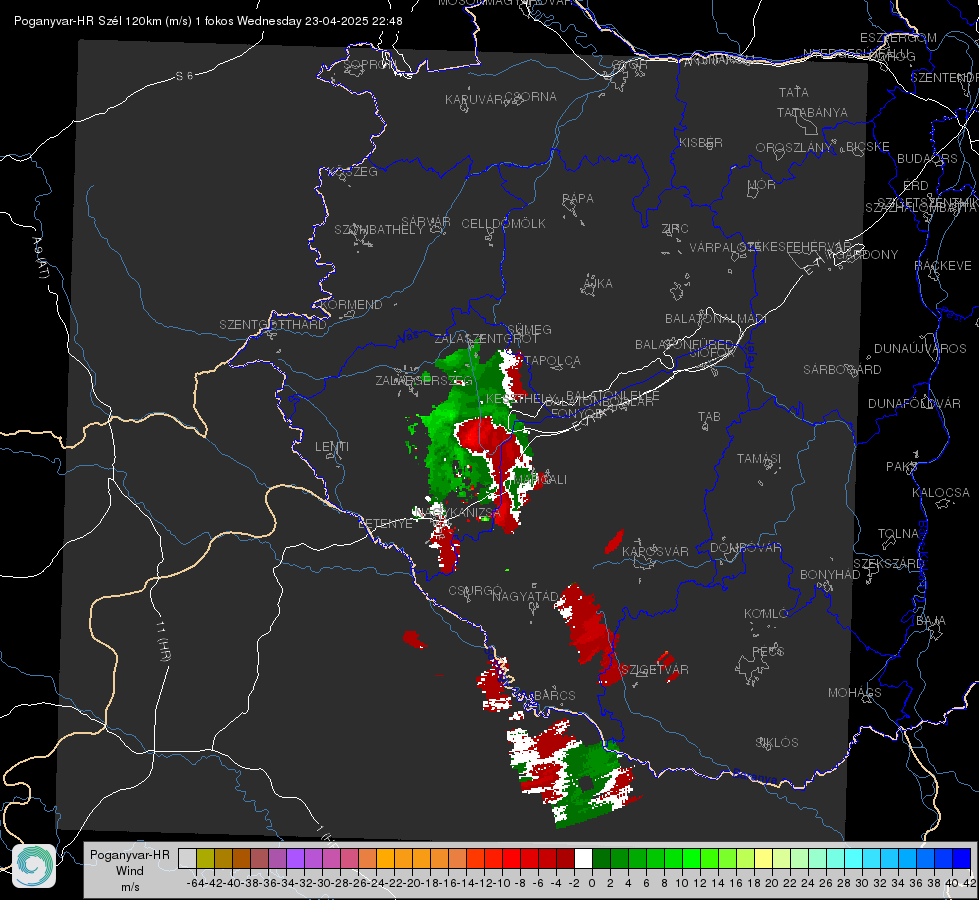Click the BICSKE city label
Image resolution: width=979 pixels, height=900 pixels.
coord(868,146)
